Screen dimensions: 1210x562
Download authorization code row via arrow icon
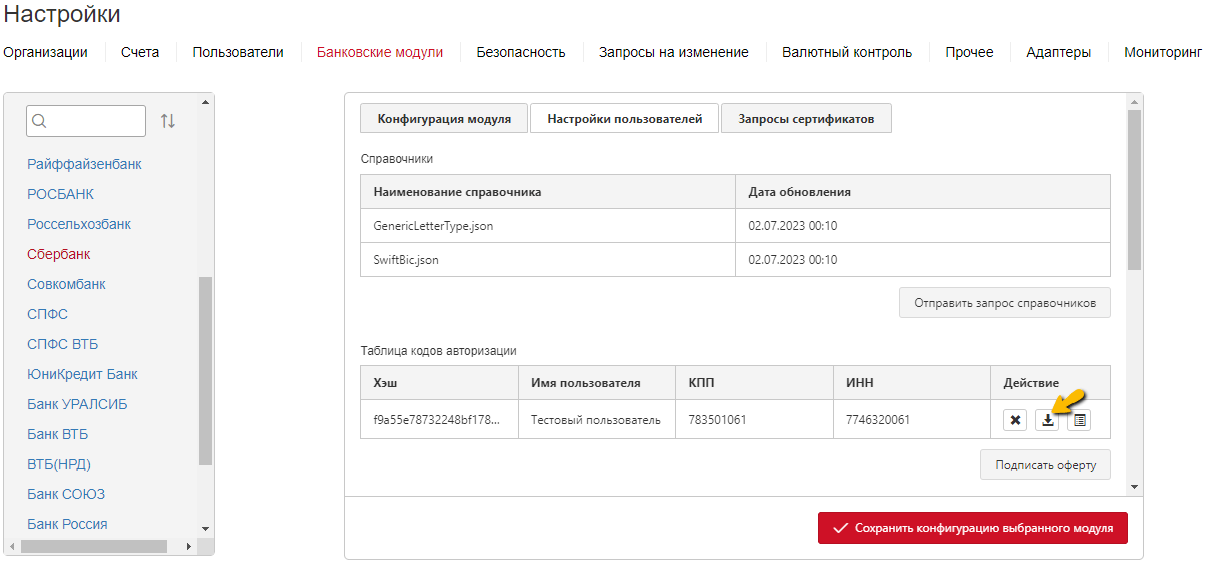pos(1047,420)
